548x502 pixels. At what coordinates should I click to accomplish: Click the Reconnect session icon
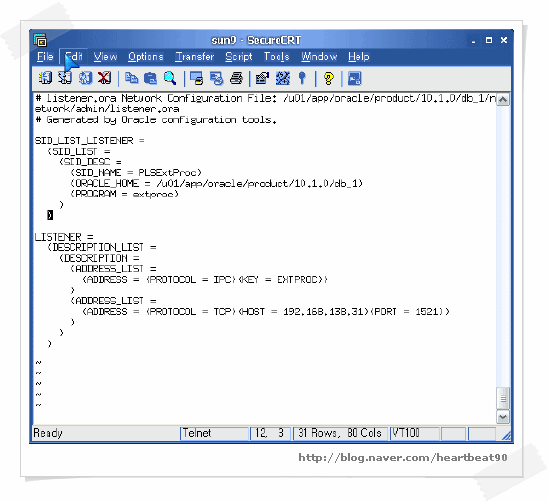click(x=85, y=78)
